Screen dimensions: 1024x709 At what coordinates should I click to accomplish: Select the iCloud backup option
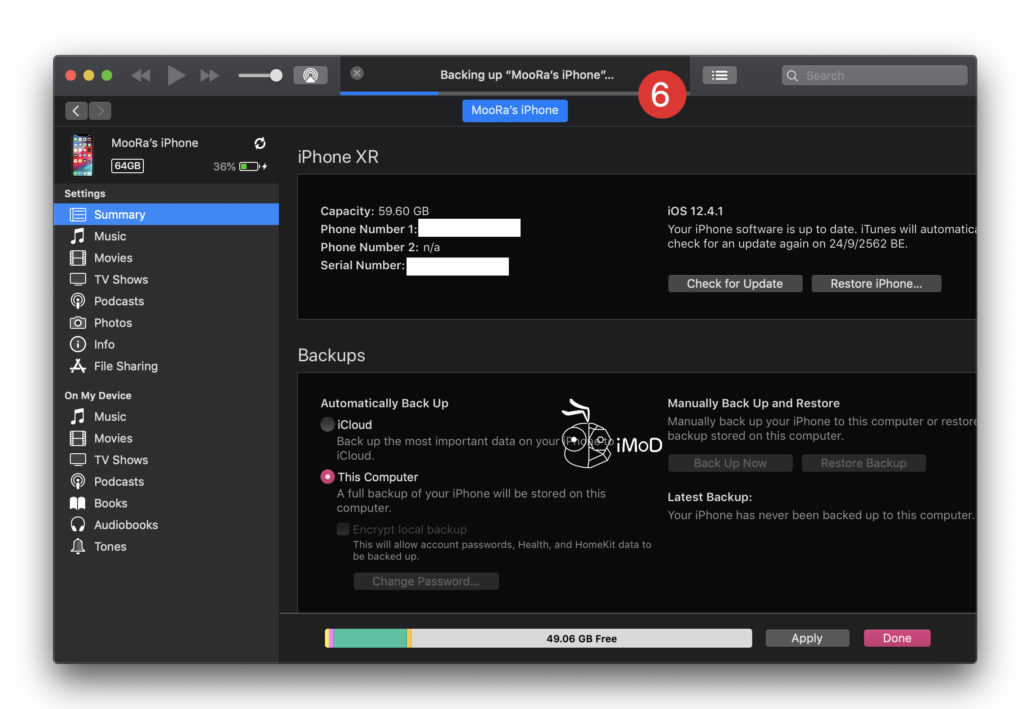coord(327,424)
